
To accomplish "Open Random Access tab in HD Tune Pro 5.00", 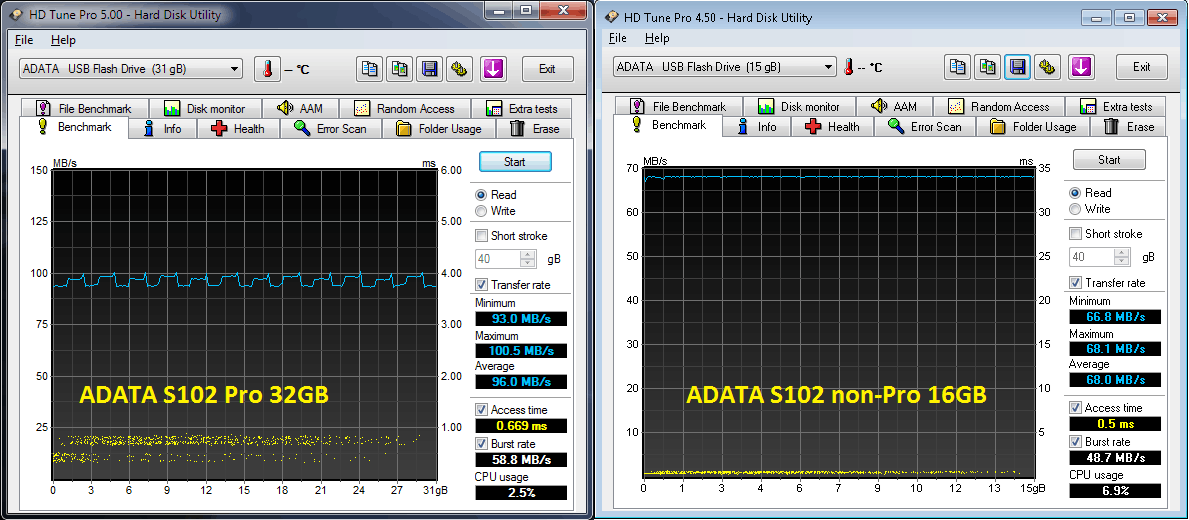I will (x=405, y=108).
